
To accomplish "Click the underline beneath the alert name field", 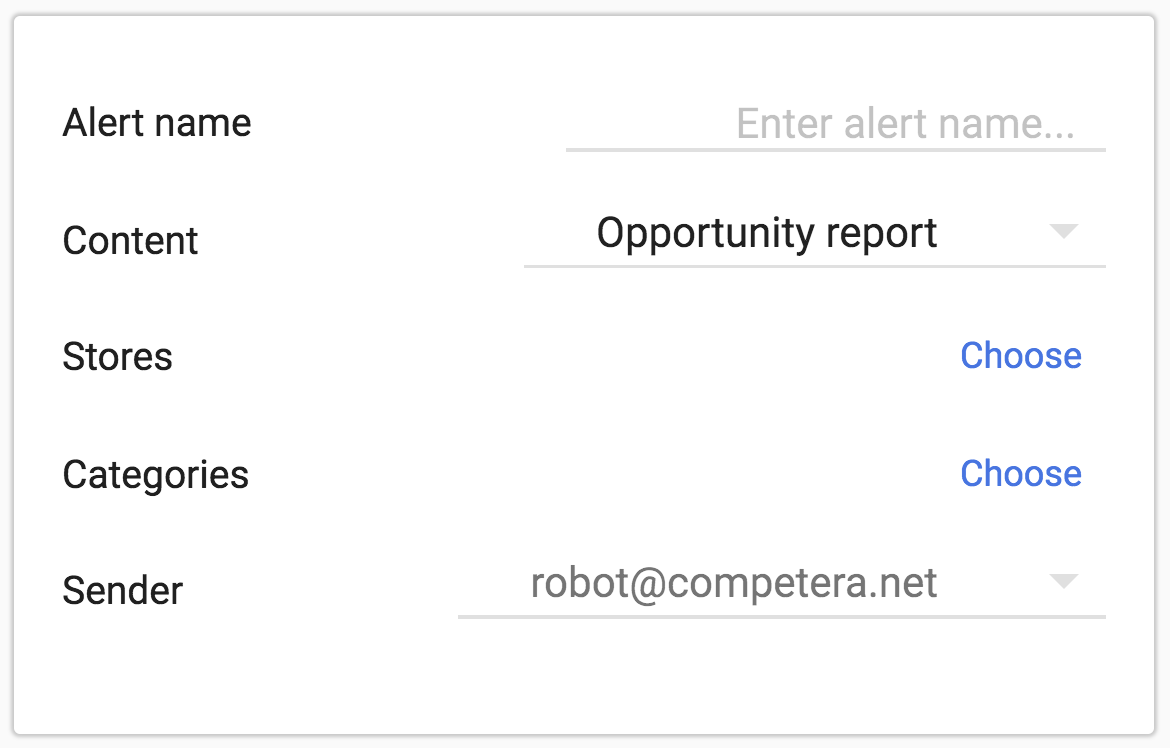I will [x=835, y=150].
